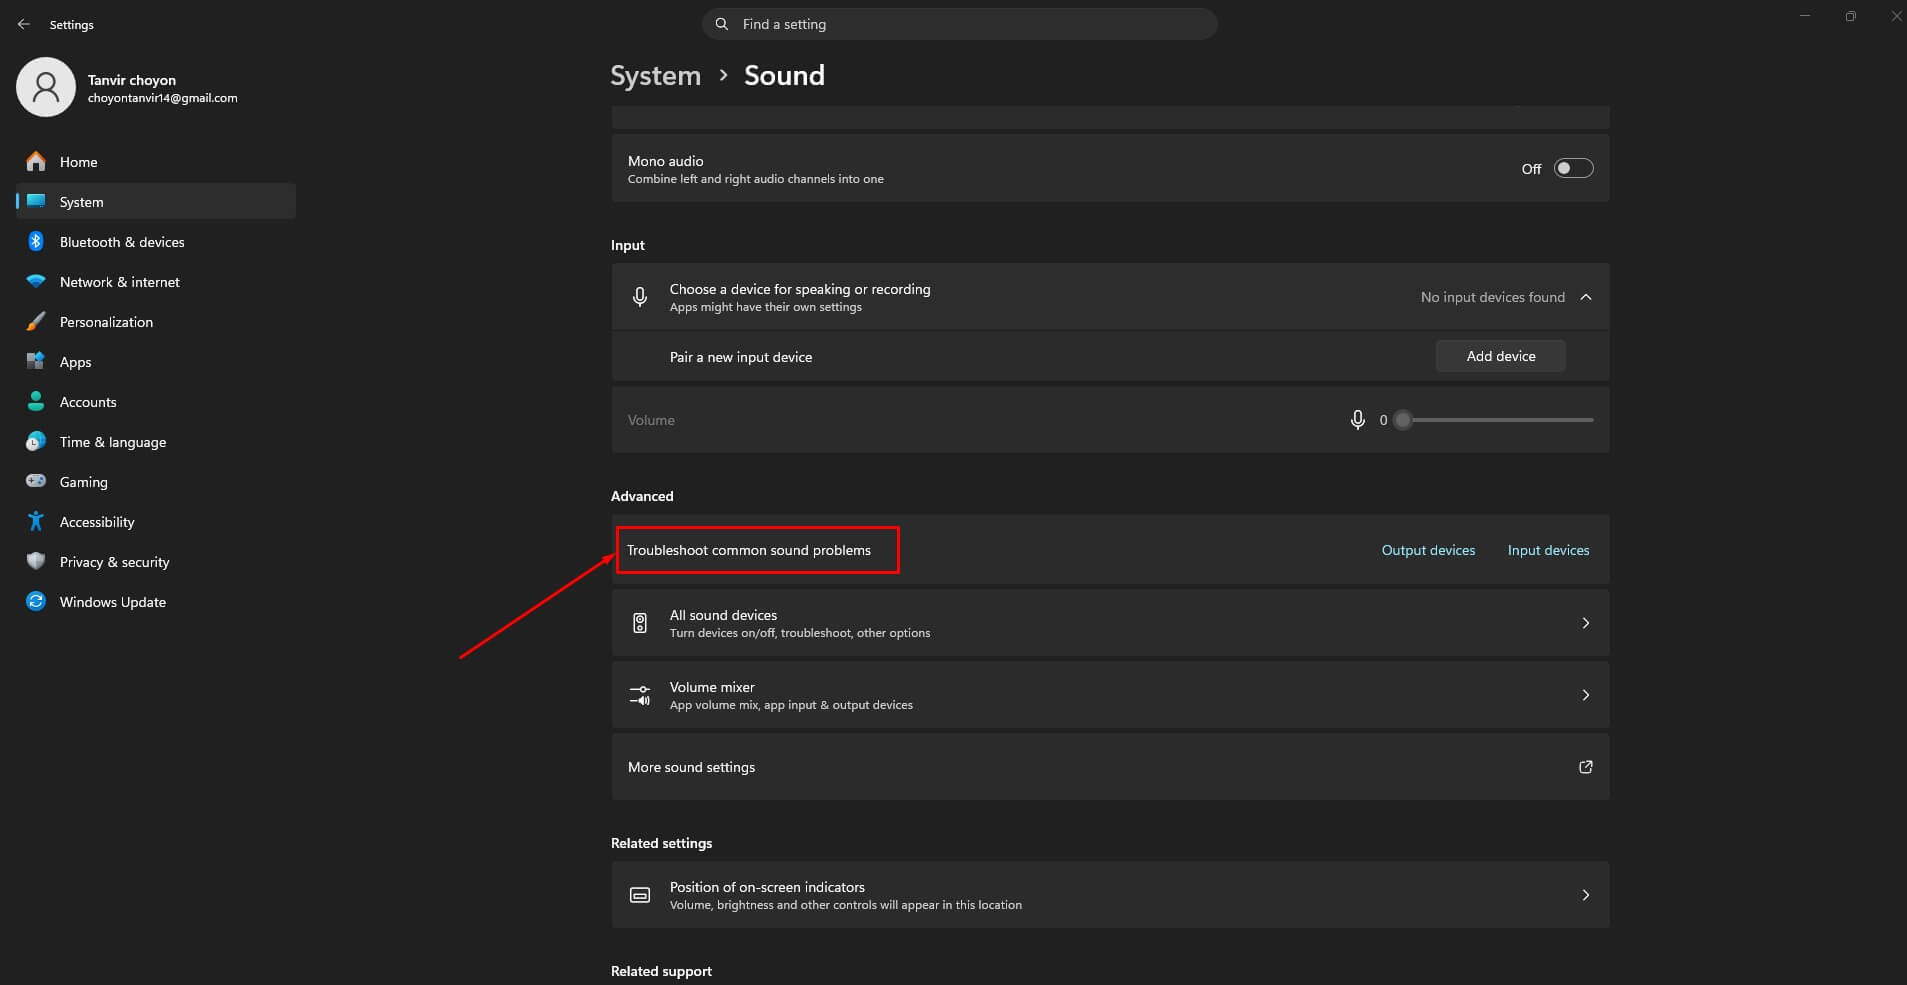Click the Tanvir choyon account name

[x=132, y=80]
